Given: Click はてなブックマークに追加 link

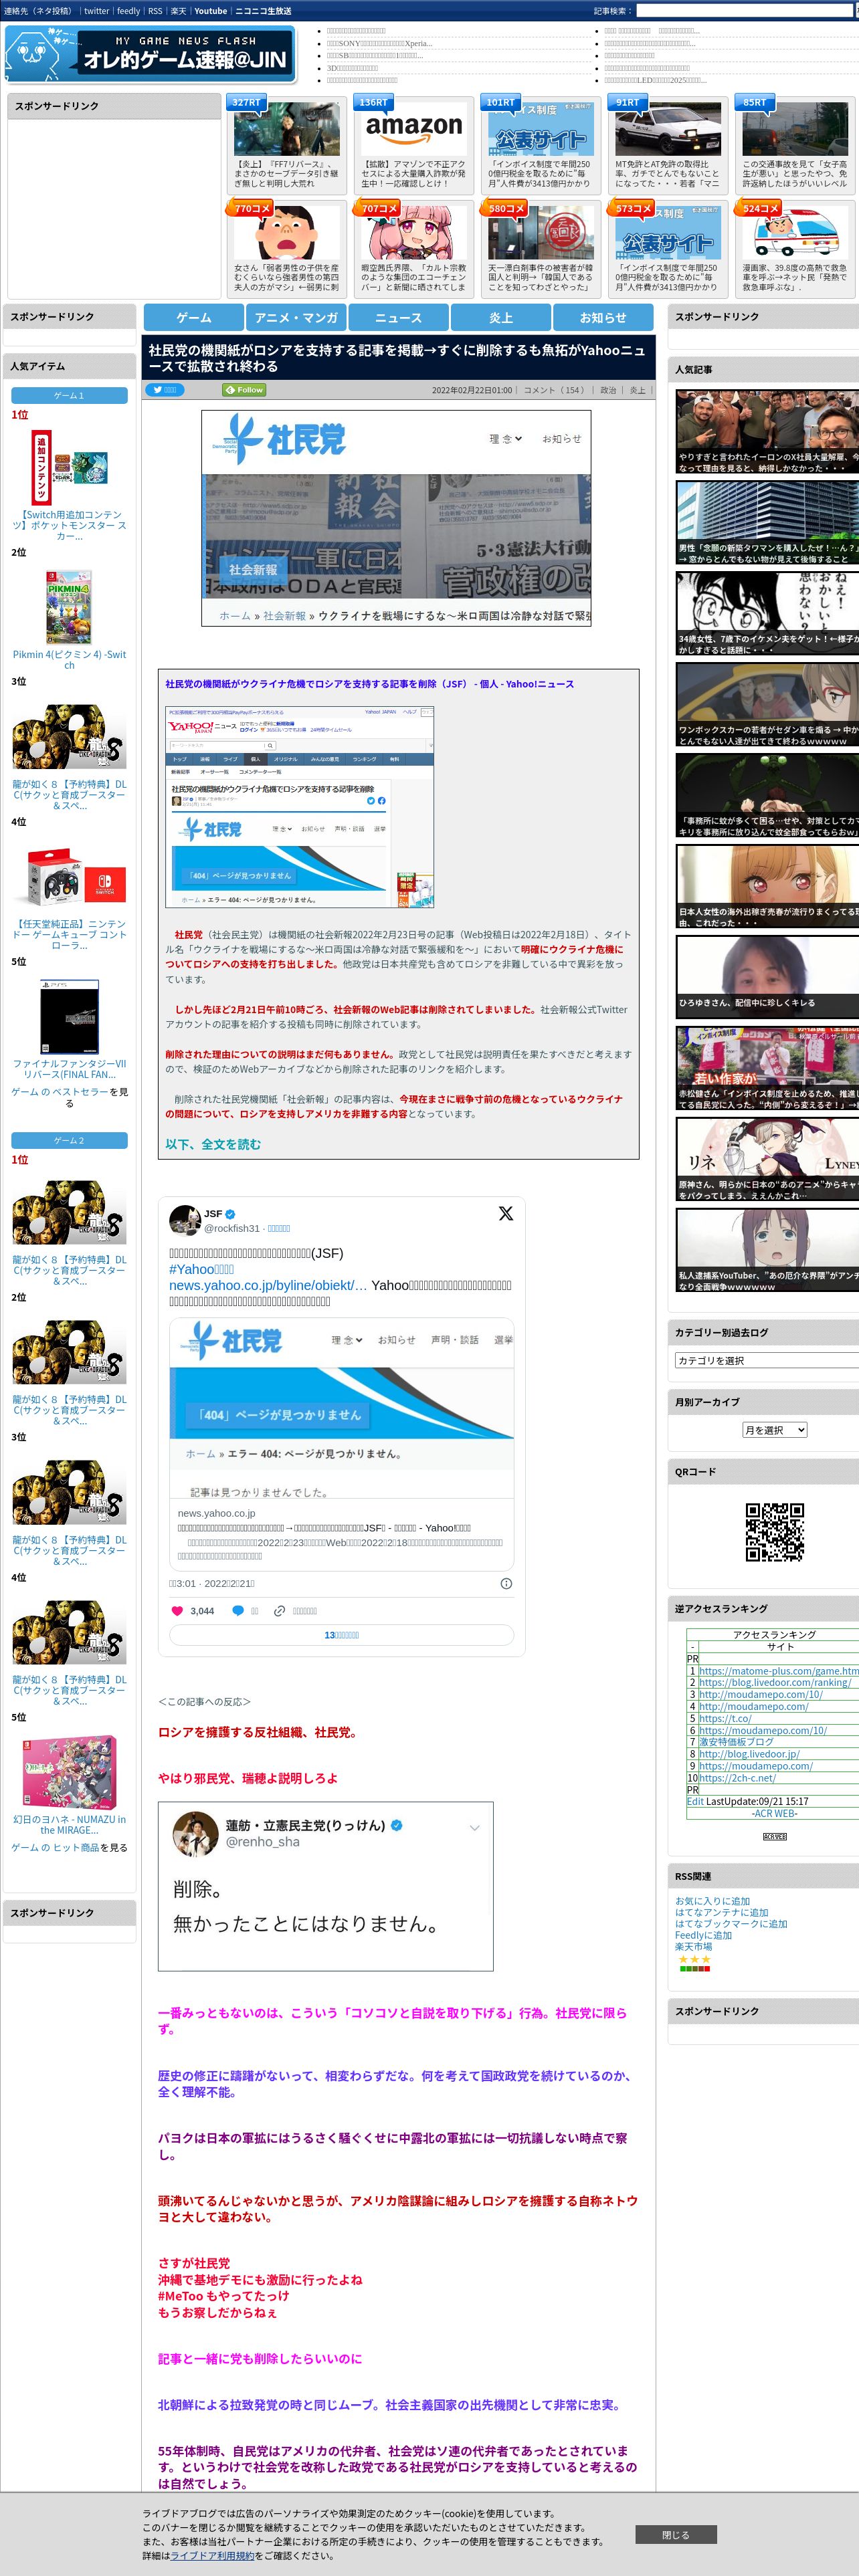Looking at the screenshot, I should [x=731, y=1924].
